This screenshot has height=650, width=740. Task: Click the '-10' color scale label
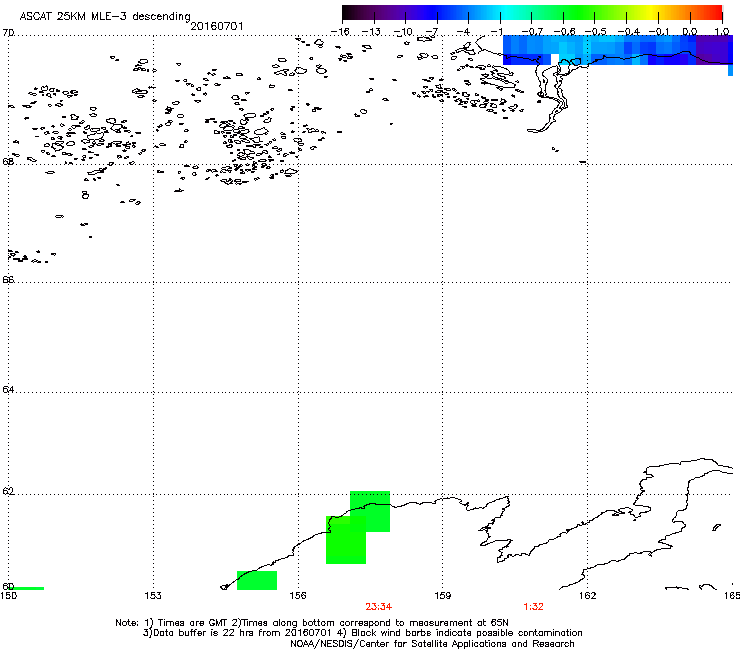click(x=403, y=32)
